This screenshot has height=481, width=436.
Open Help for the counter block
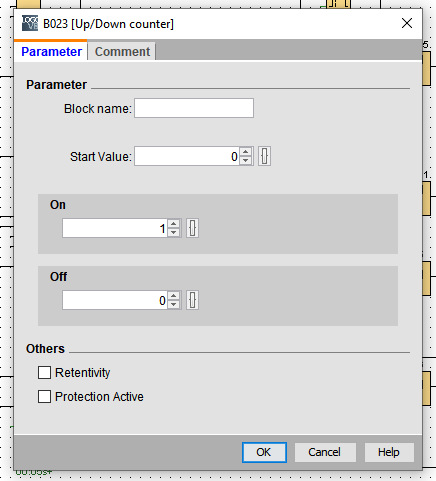click(389, 452)
